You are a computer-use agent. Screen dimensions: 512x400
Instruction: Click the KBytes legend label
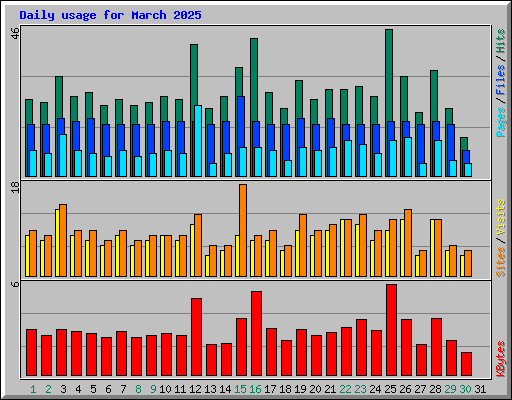(x=501, y=359)
